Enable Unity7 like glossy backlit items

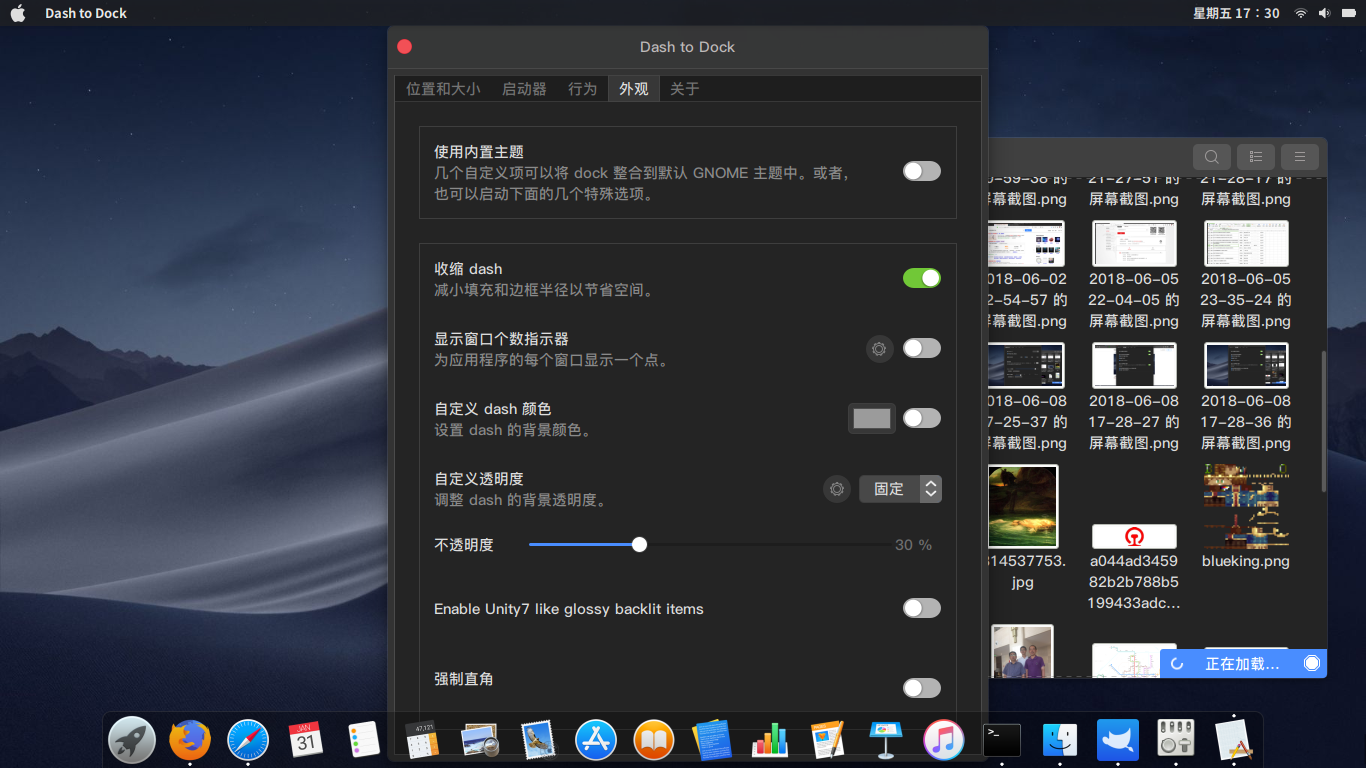click(x=921, y=608)
